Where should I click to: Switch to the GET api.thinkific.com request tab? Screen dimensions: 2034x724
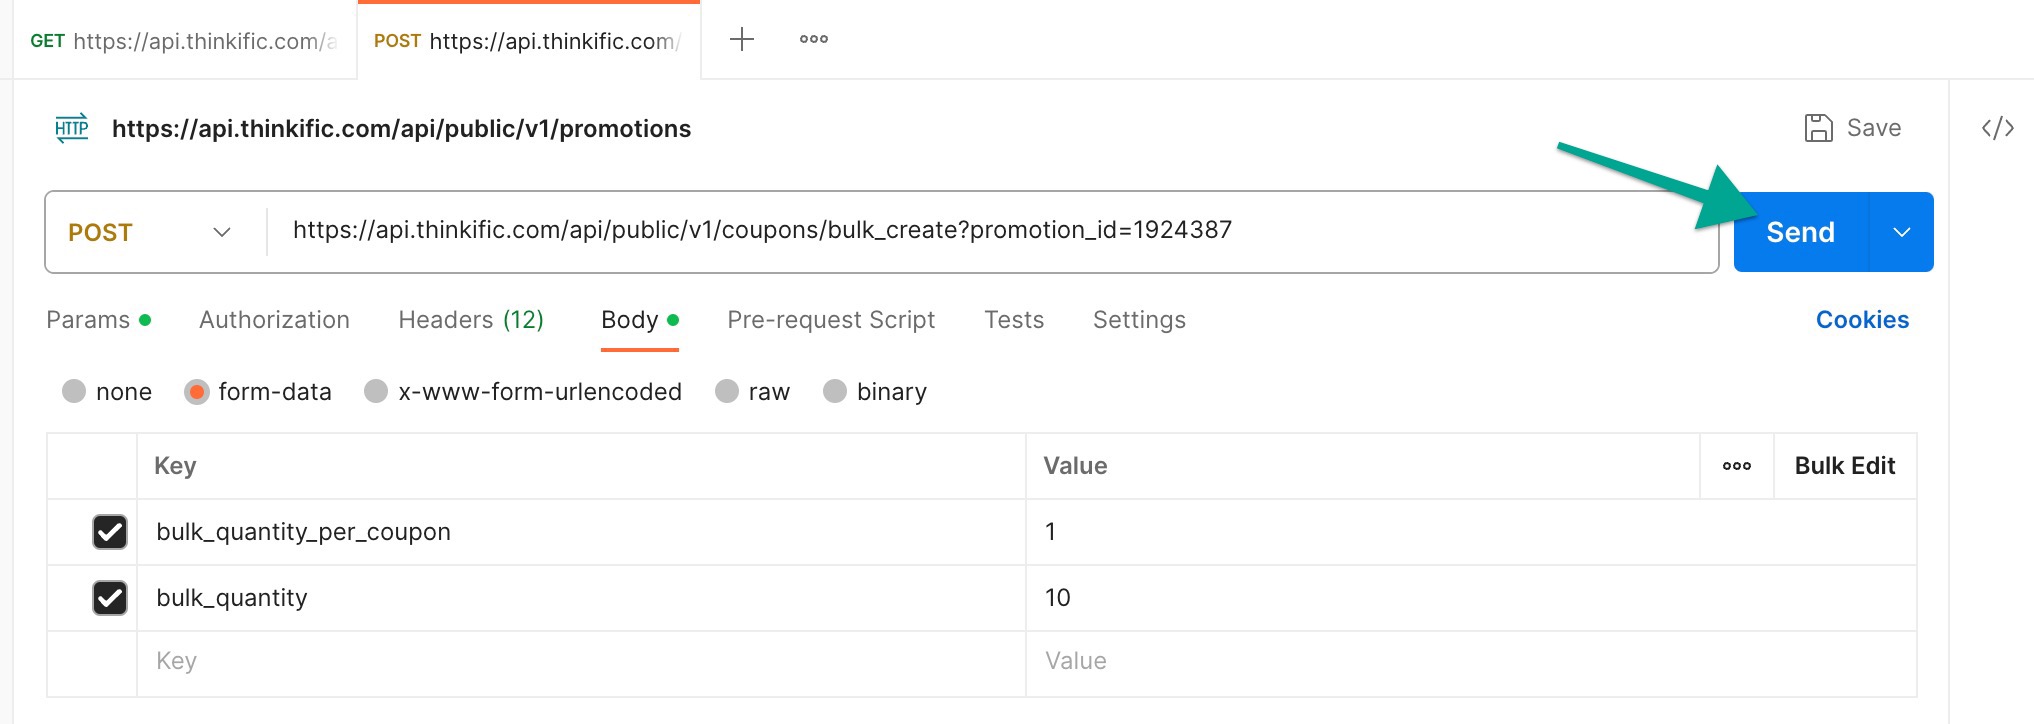point(184,41)
